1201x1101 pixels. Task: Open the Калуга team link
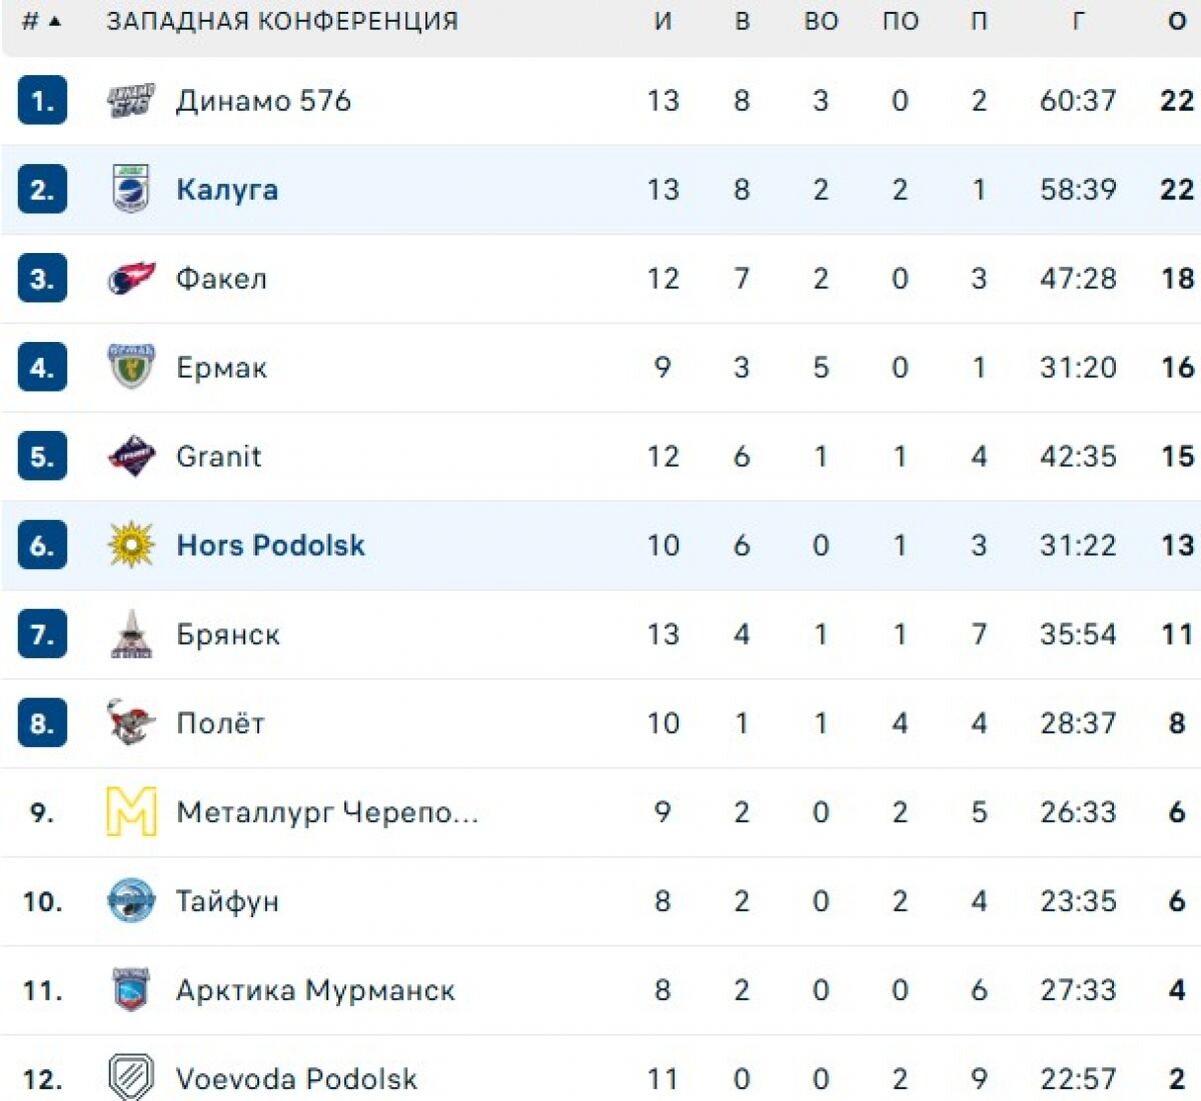227,189
